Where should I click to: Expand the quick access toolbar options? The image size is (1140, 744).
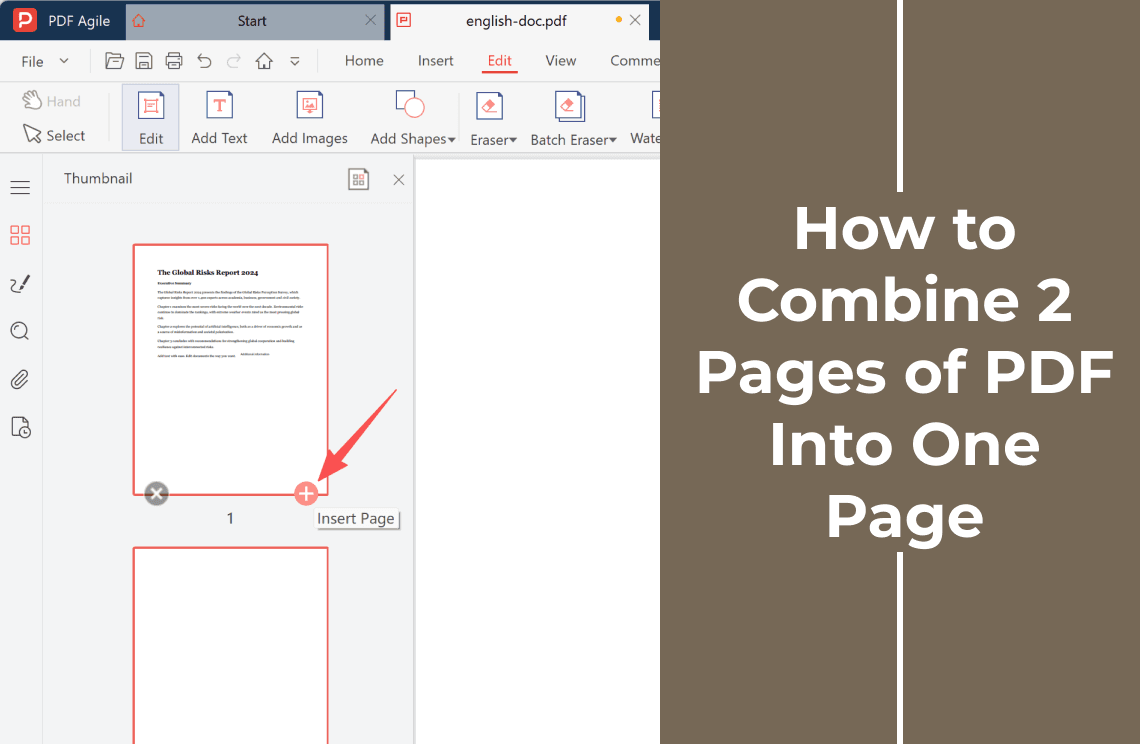(x=294, y=61)
